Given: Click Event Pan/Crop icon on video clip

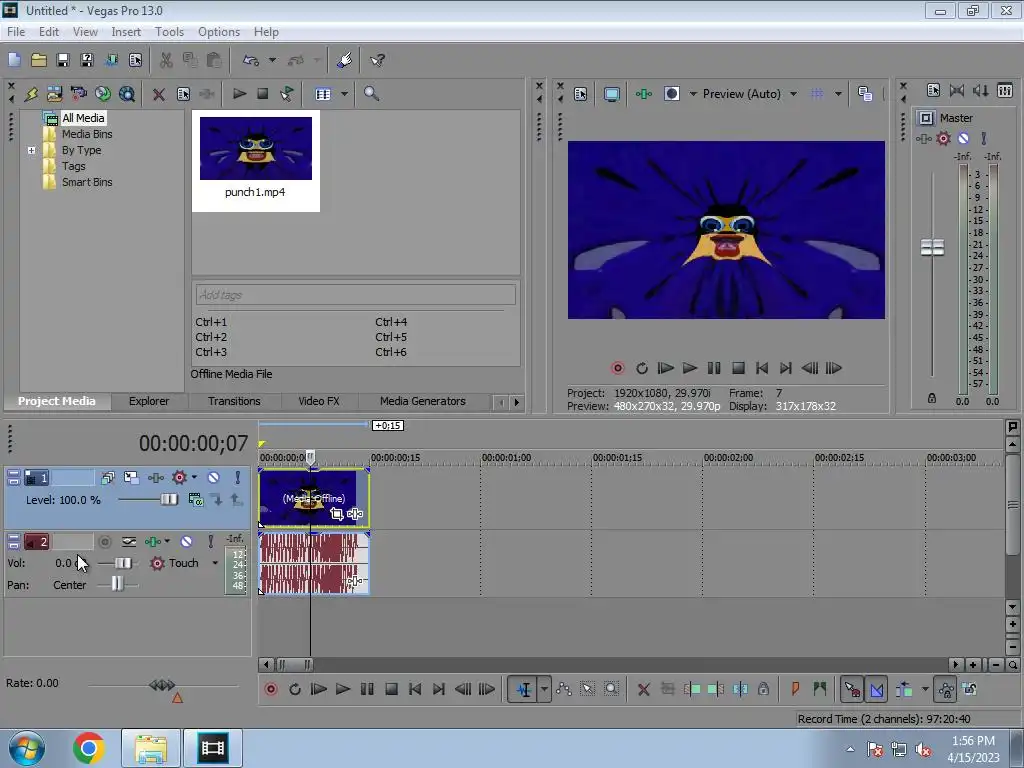Looking at the screenshot, I should (336, 514).
